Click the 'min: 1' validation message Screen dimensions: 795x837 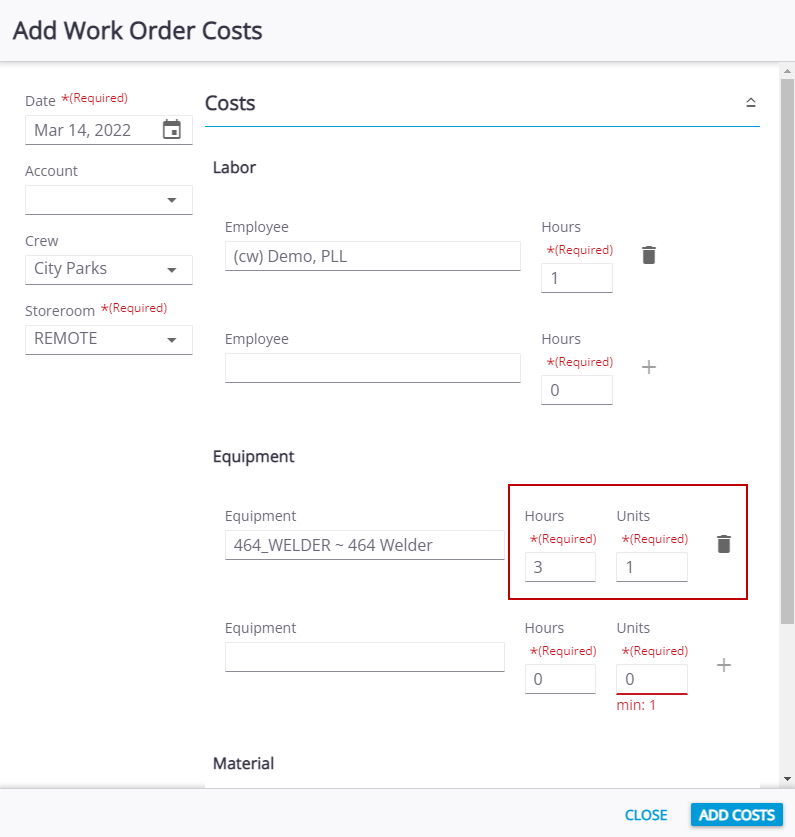(636, 705)
